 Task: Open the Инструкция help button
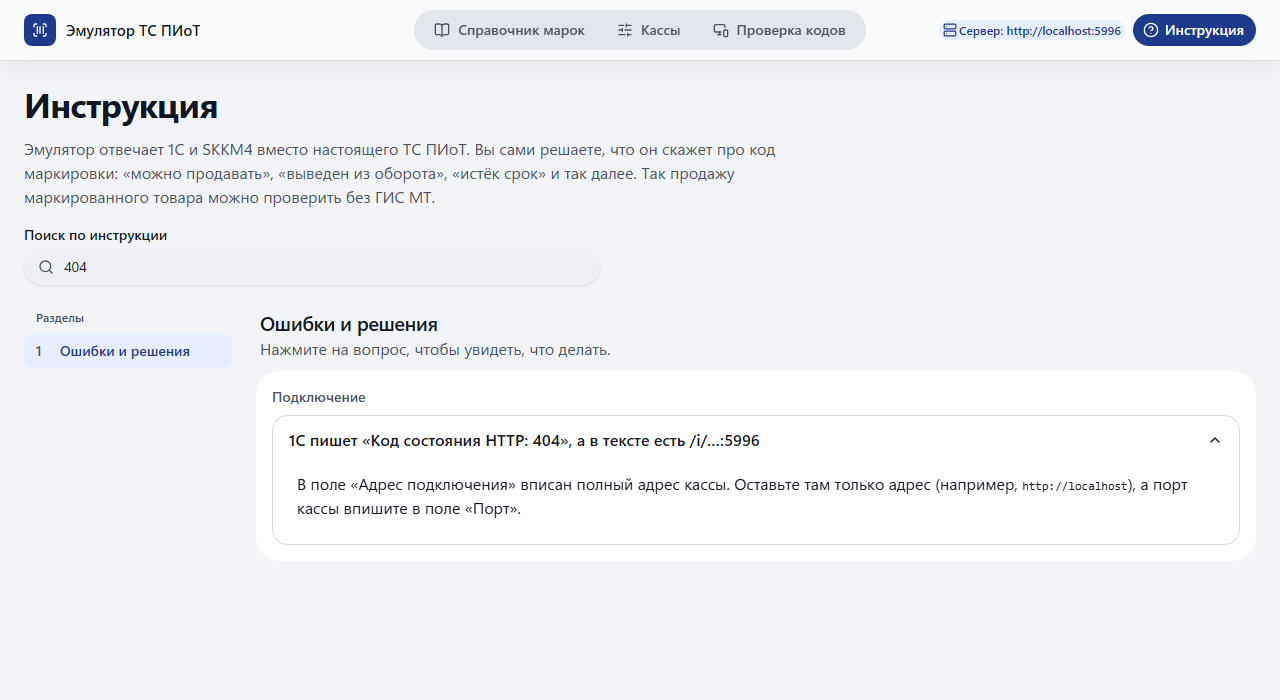pos(1194,30)
